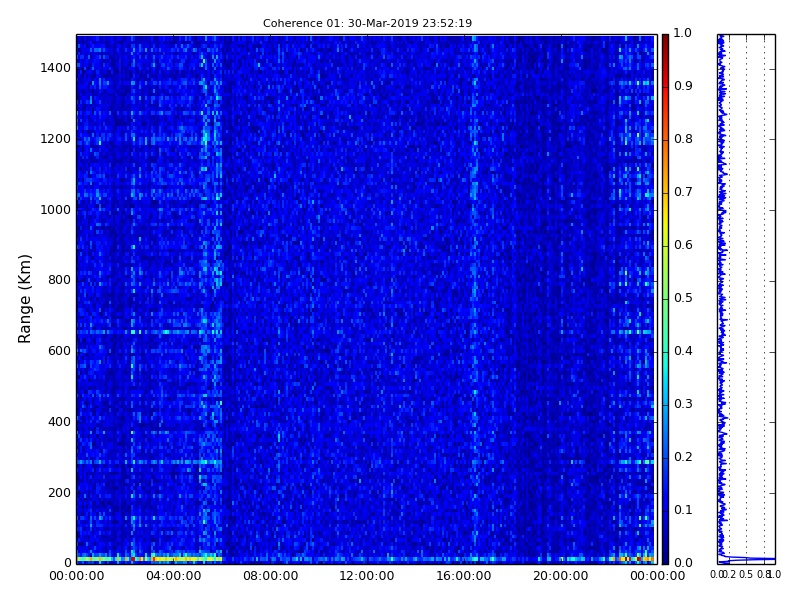Click the 600 range tick label
This screenshot has height=600, width=800.
pos(59,351)
